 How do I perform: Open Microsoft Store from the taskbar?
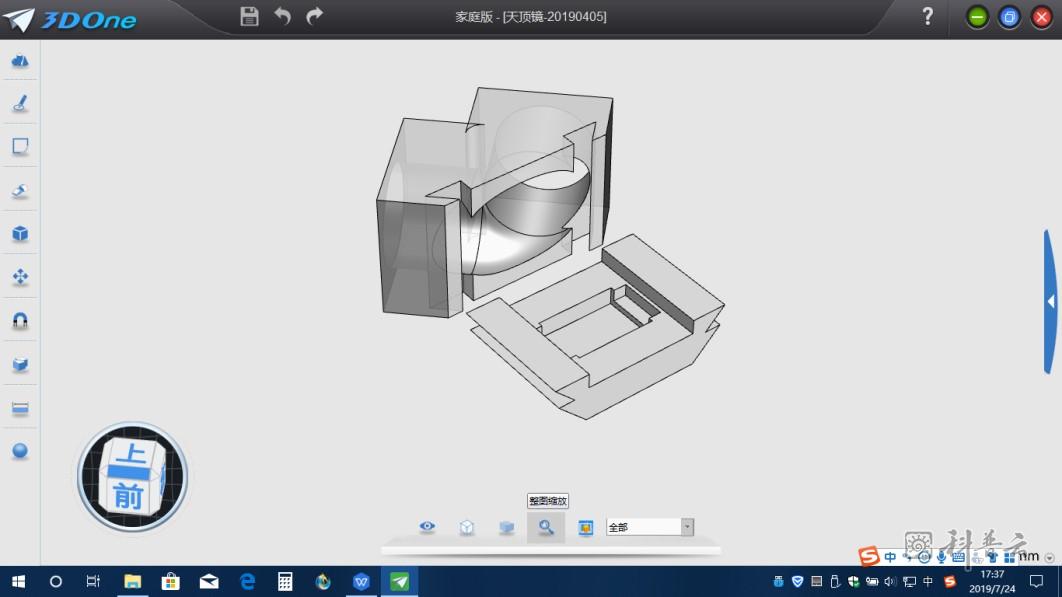tap(171, 581)
